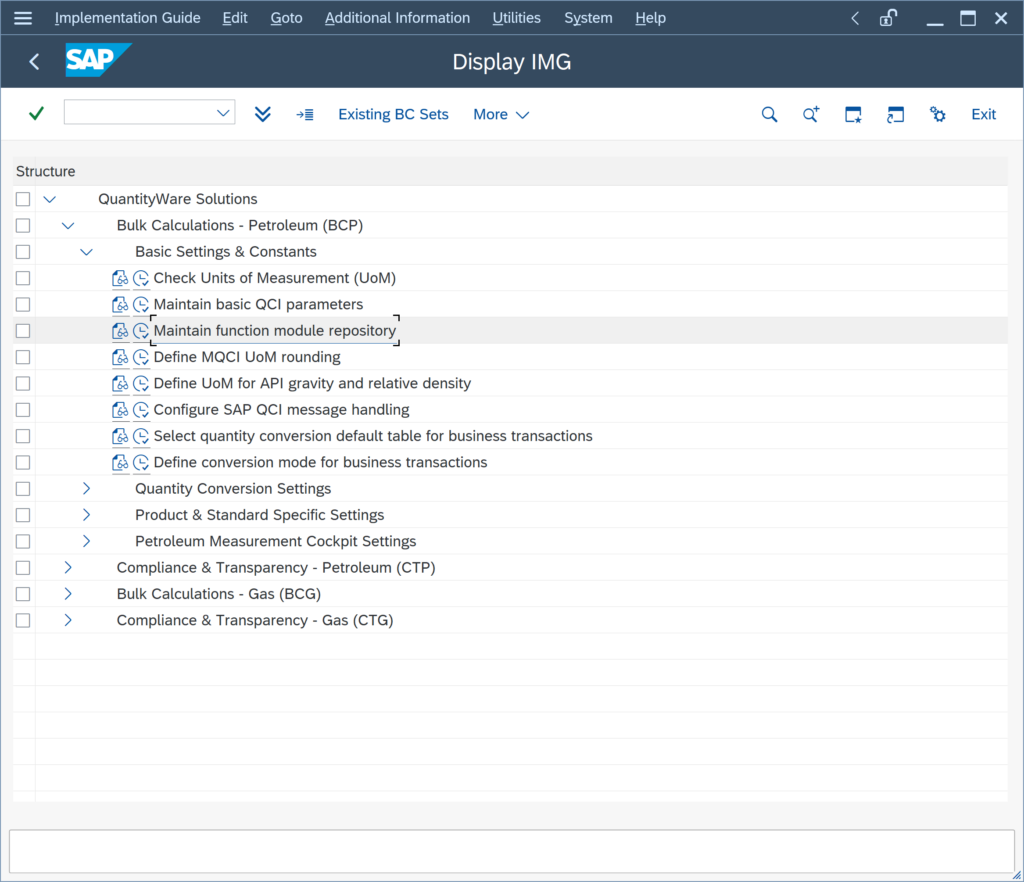Open documentation icon for Maintain function module repository
Viewport: 1024px width, 882px height.
click(120, 331)
